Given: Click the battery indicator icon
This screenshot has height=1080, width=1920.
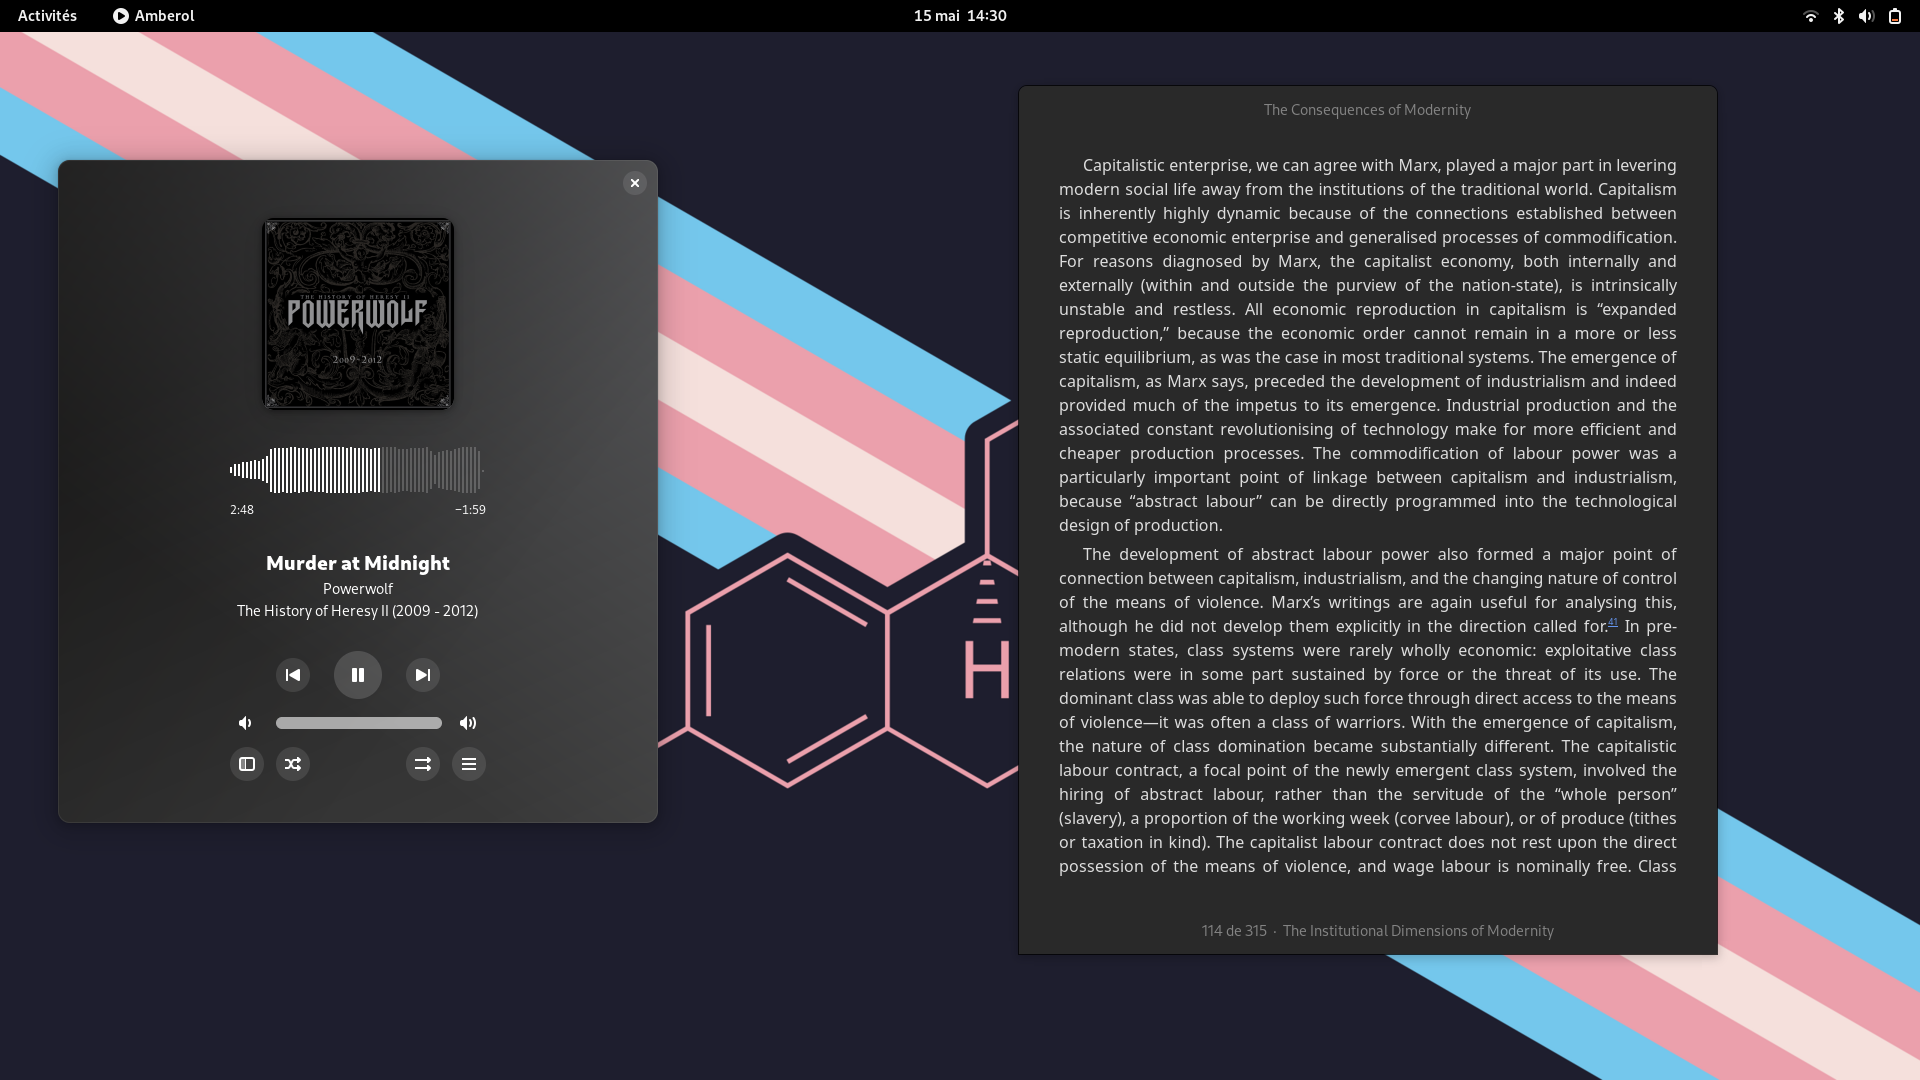Looking at the screenshot, I should (x=1894, y=16).
